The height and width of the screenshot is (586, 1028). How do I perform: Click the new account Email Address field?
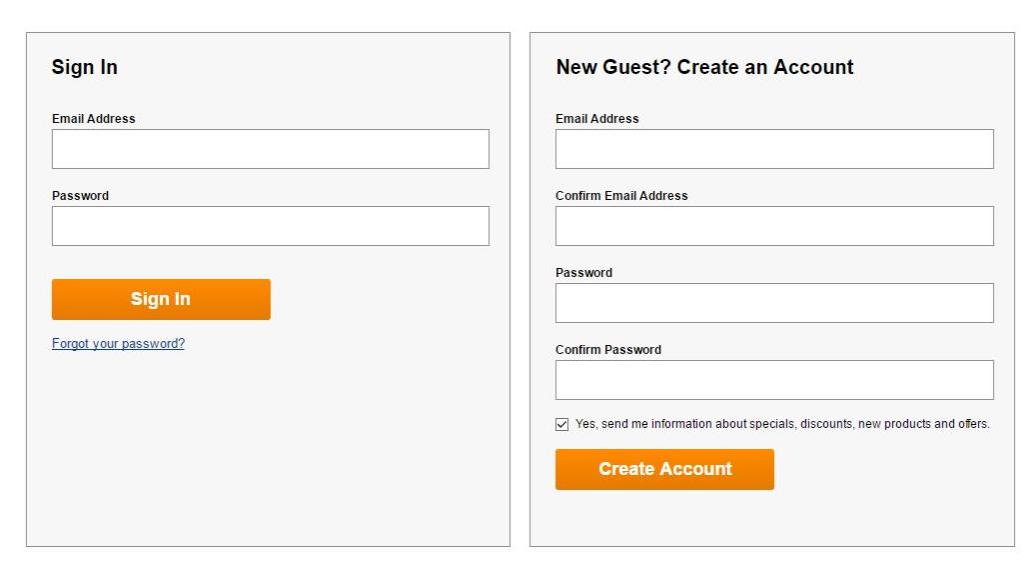point(774,149)
